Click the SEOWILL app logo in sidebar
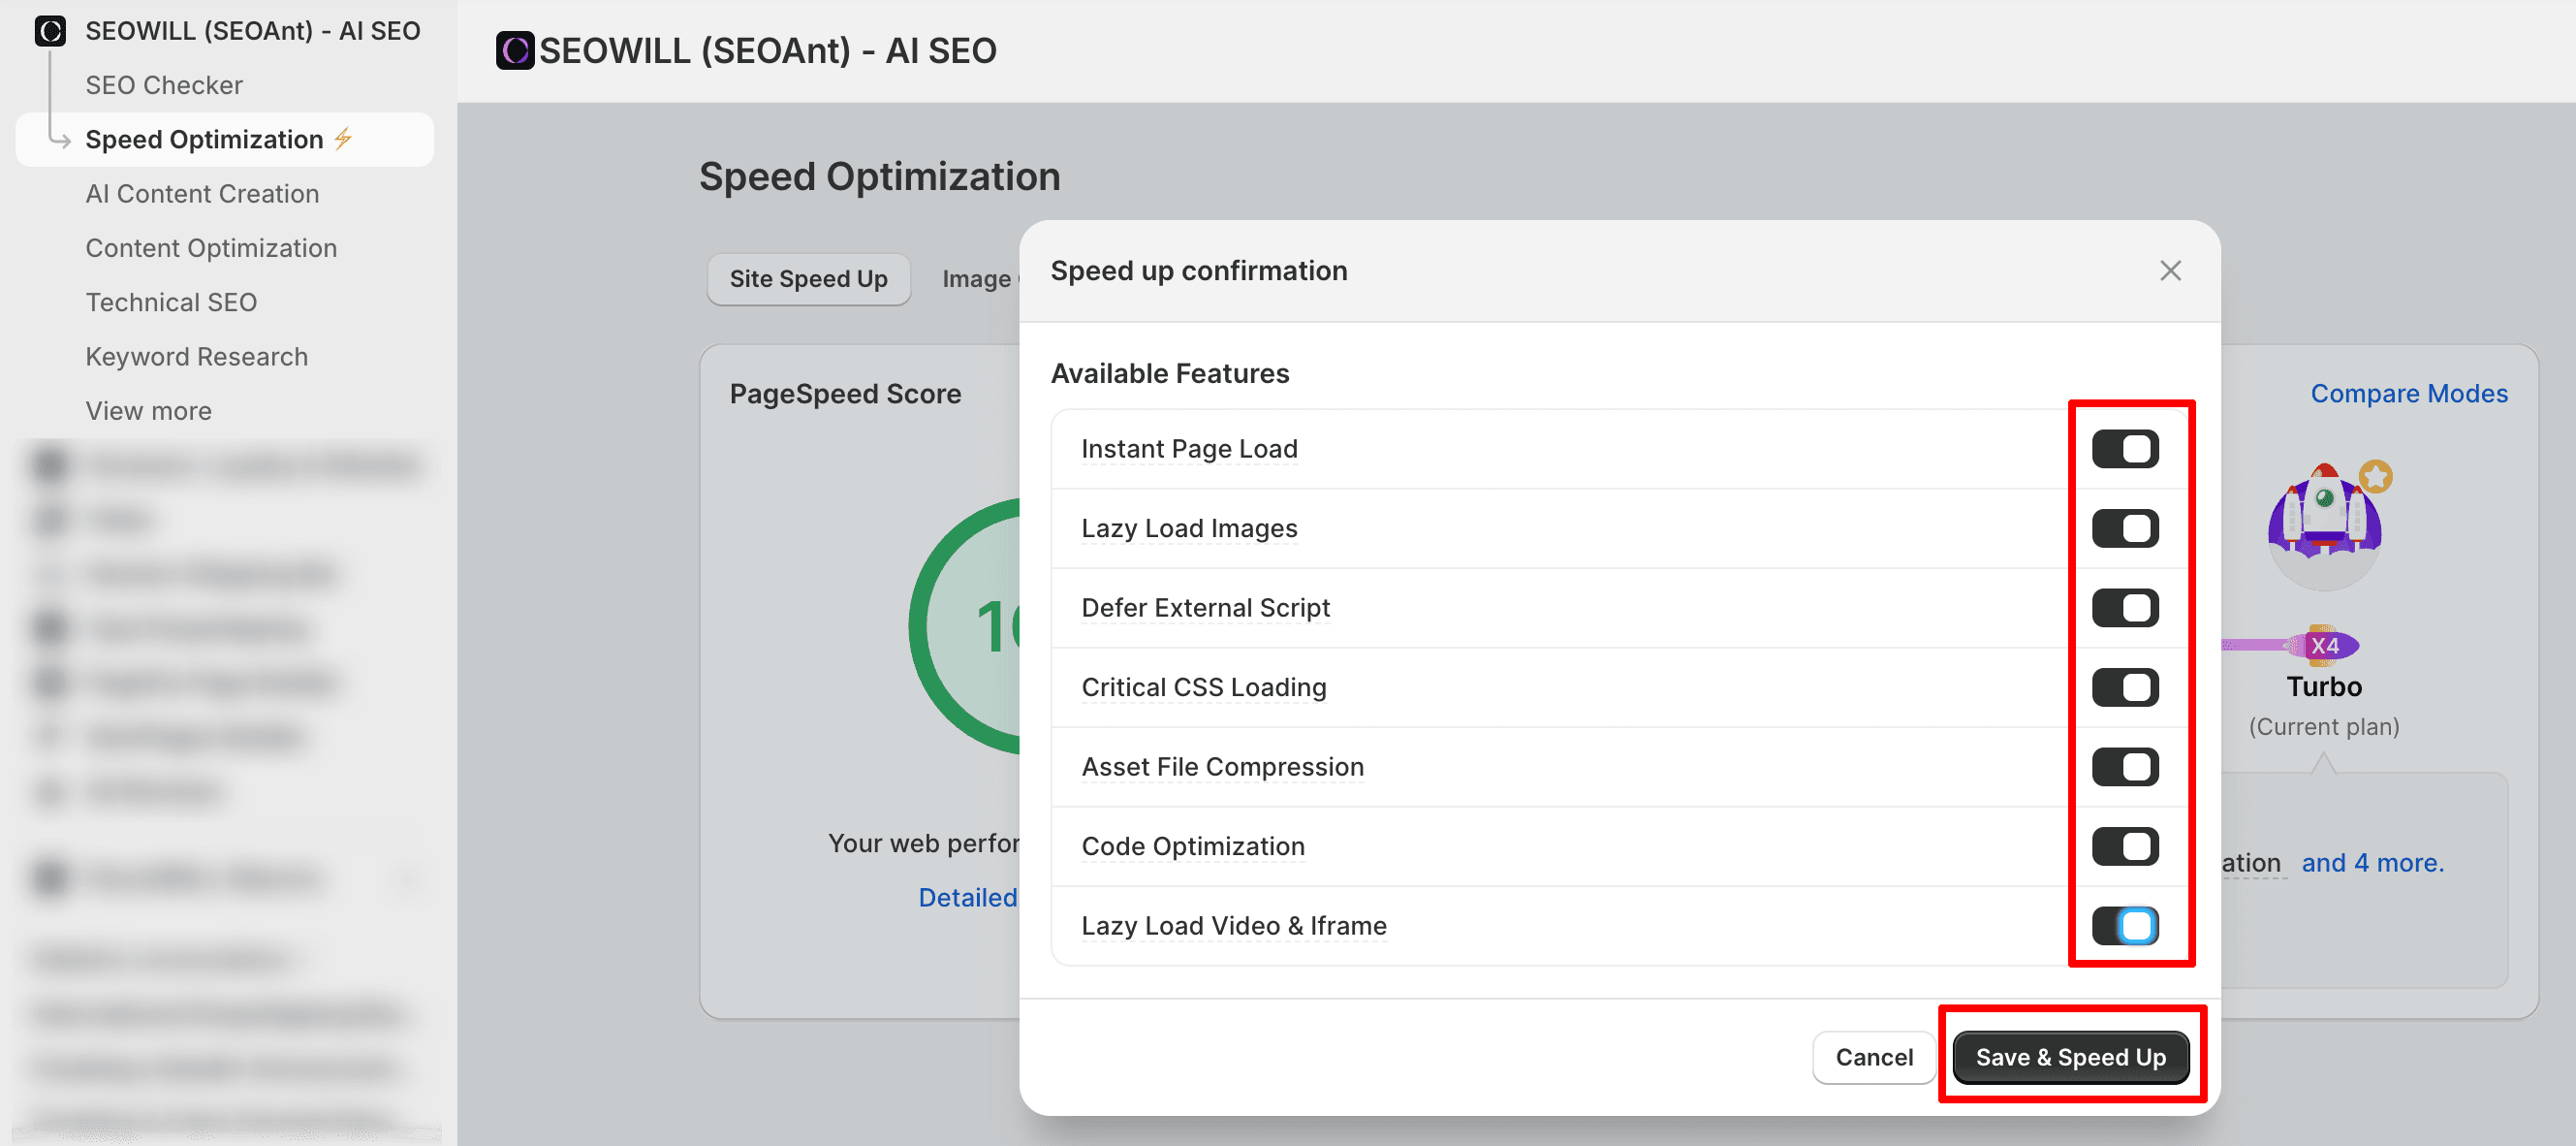Image resolution: width=2576 pixels, height=1146 pixels. tap(50, 31)
